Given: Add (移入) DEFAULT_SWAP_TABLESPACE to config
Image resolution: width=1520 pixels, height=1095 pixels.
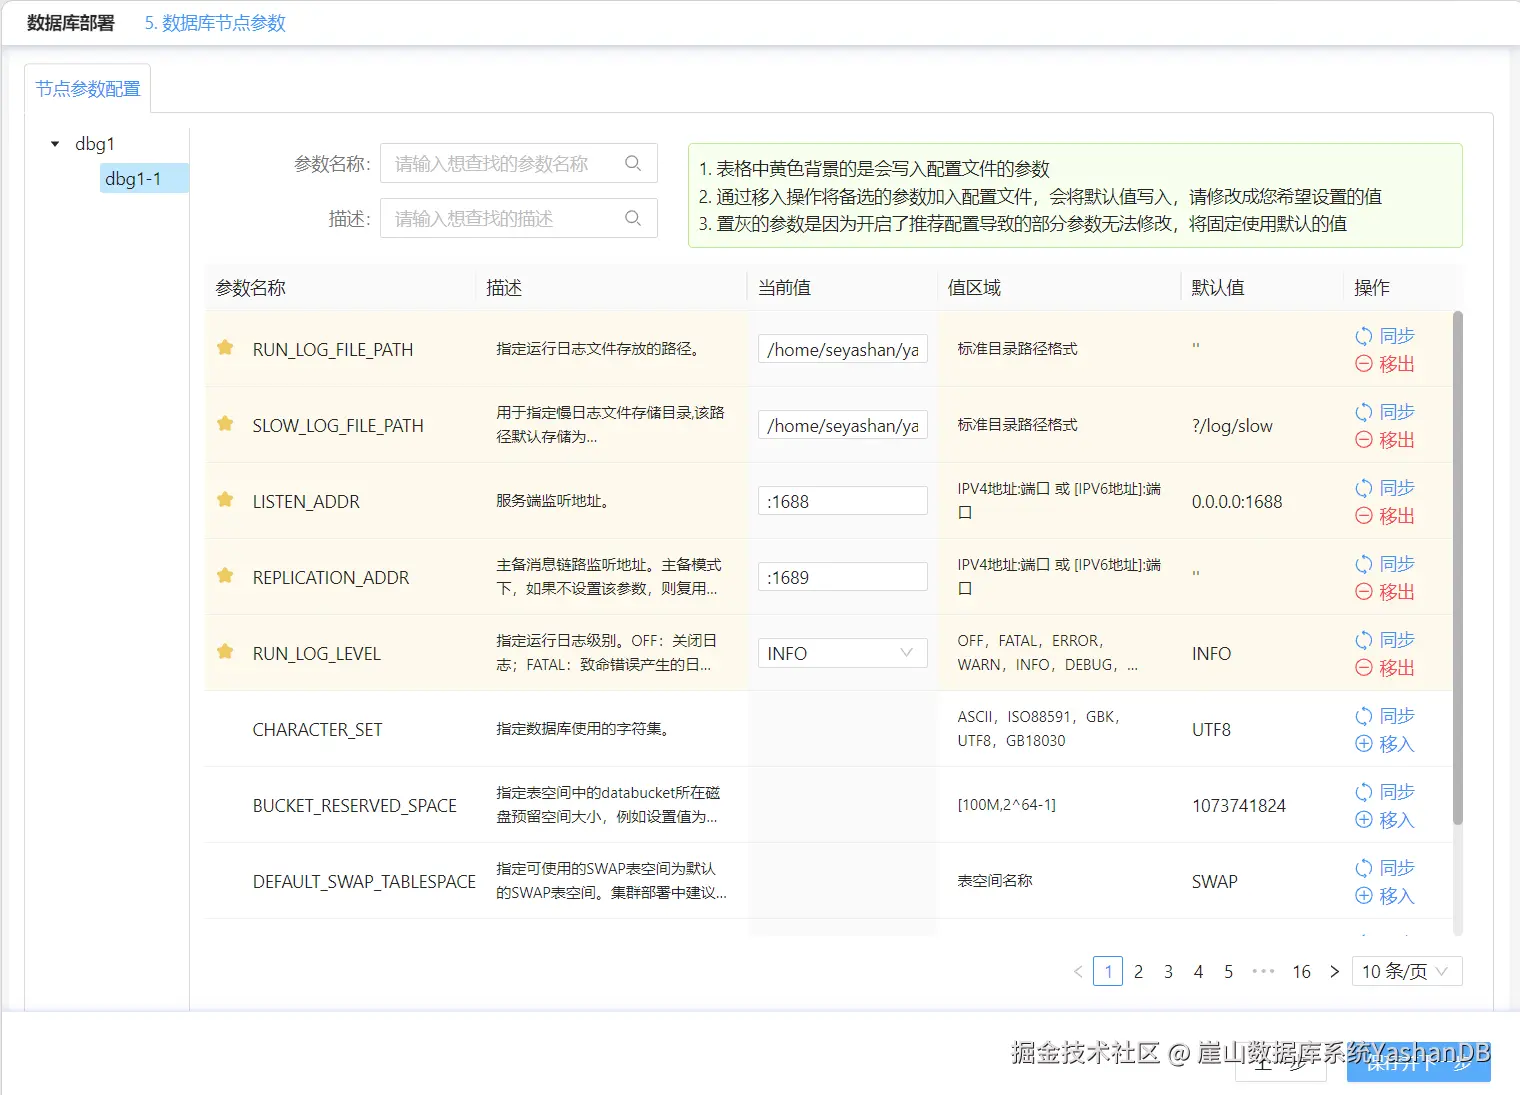Looking at the screenshot, I should point(1385,896).
